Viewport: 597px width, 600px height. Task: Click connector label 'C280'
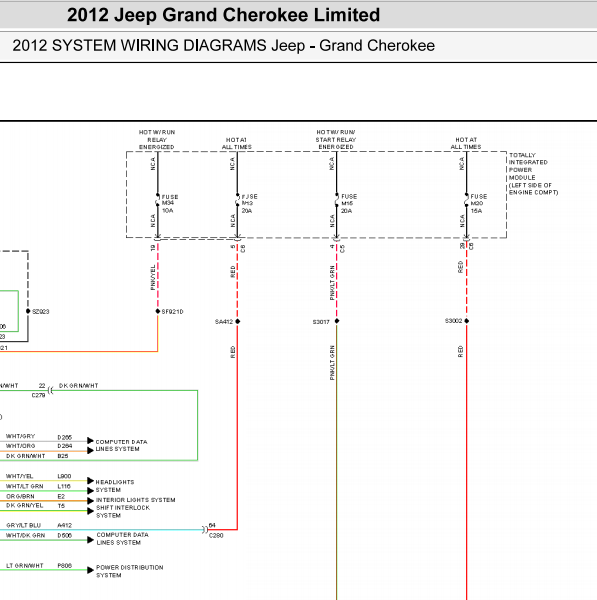click(x=216, y=535)
